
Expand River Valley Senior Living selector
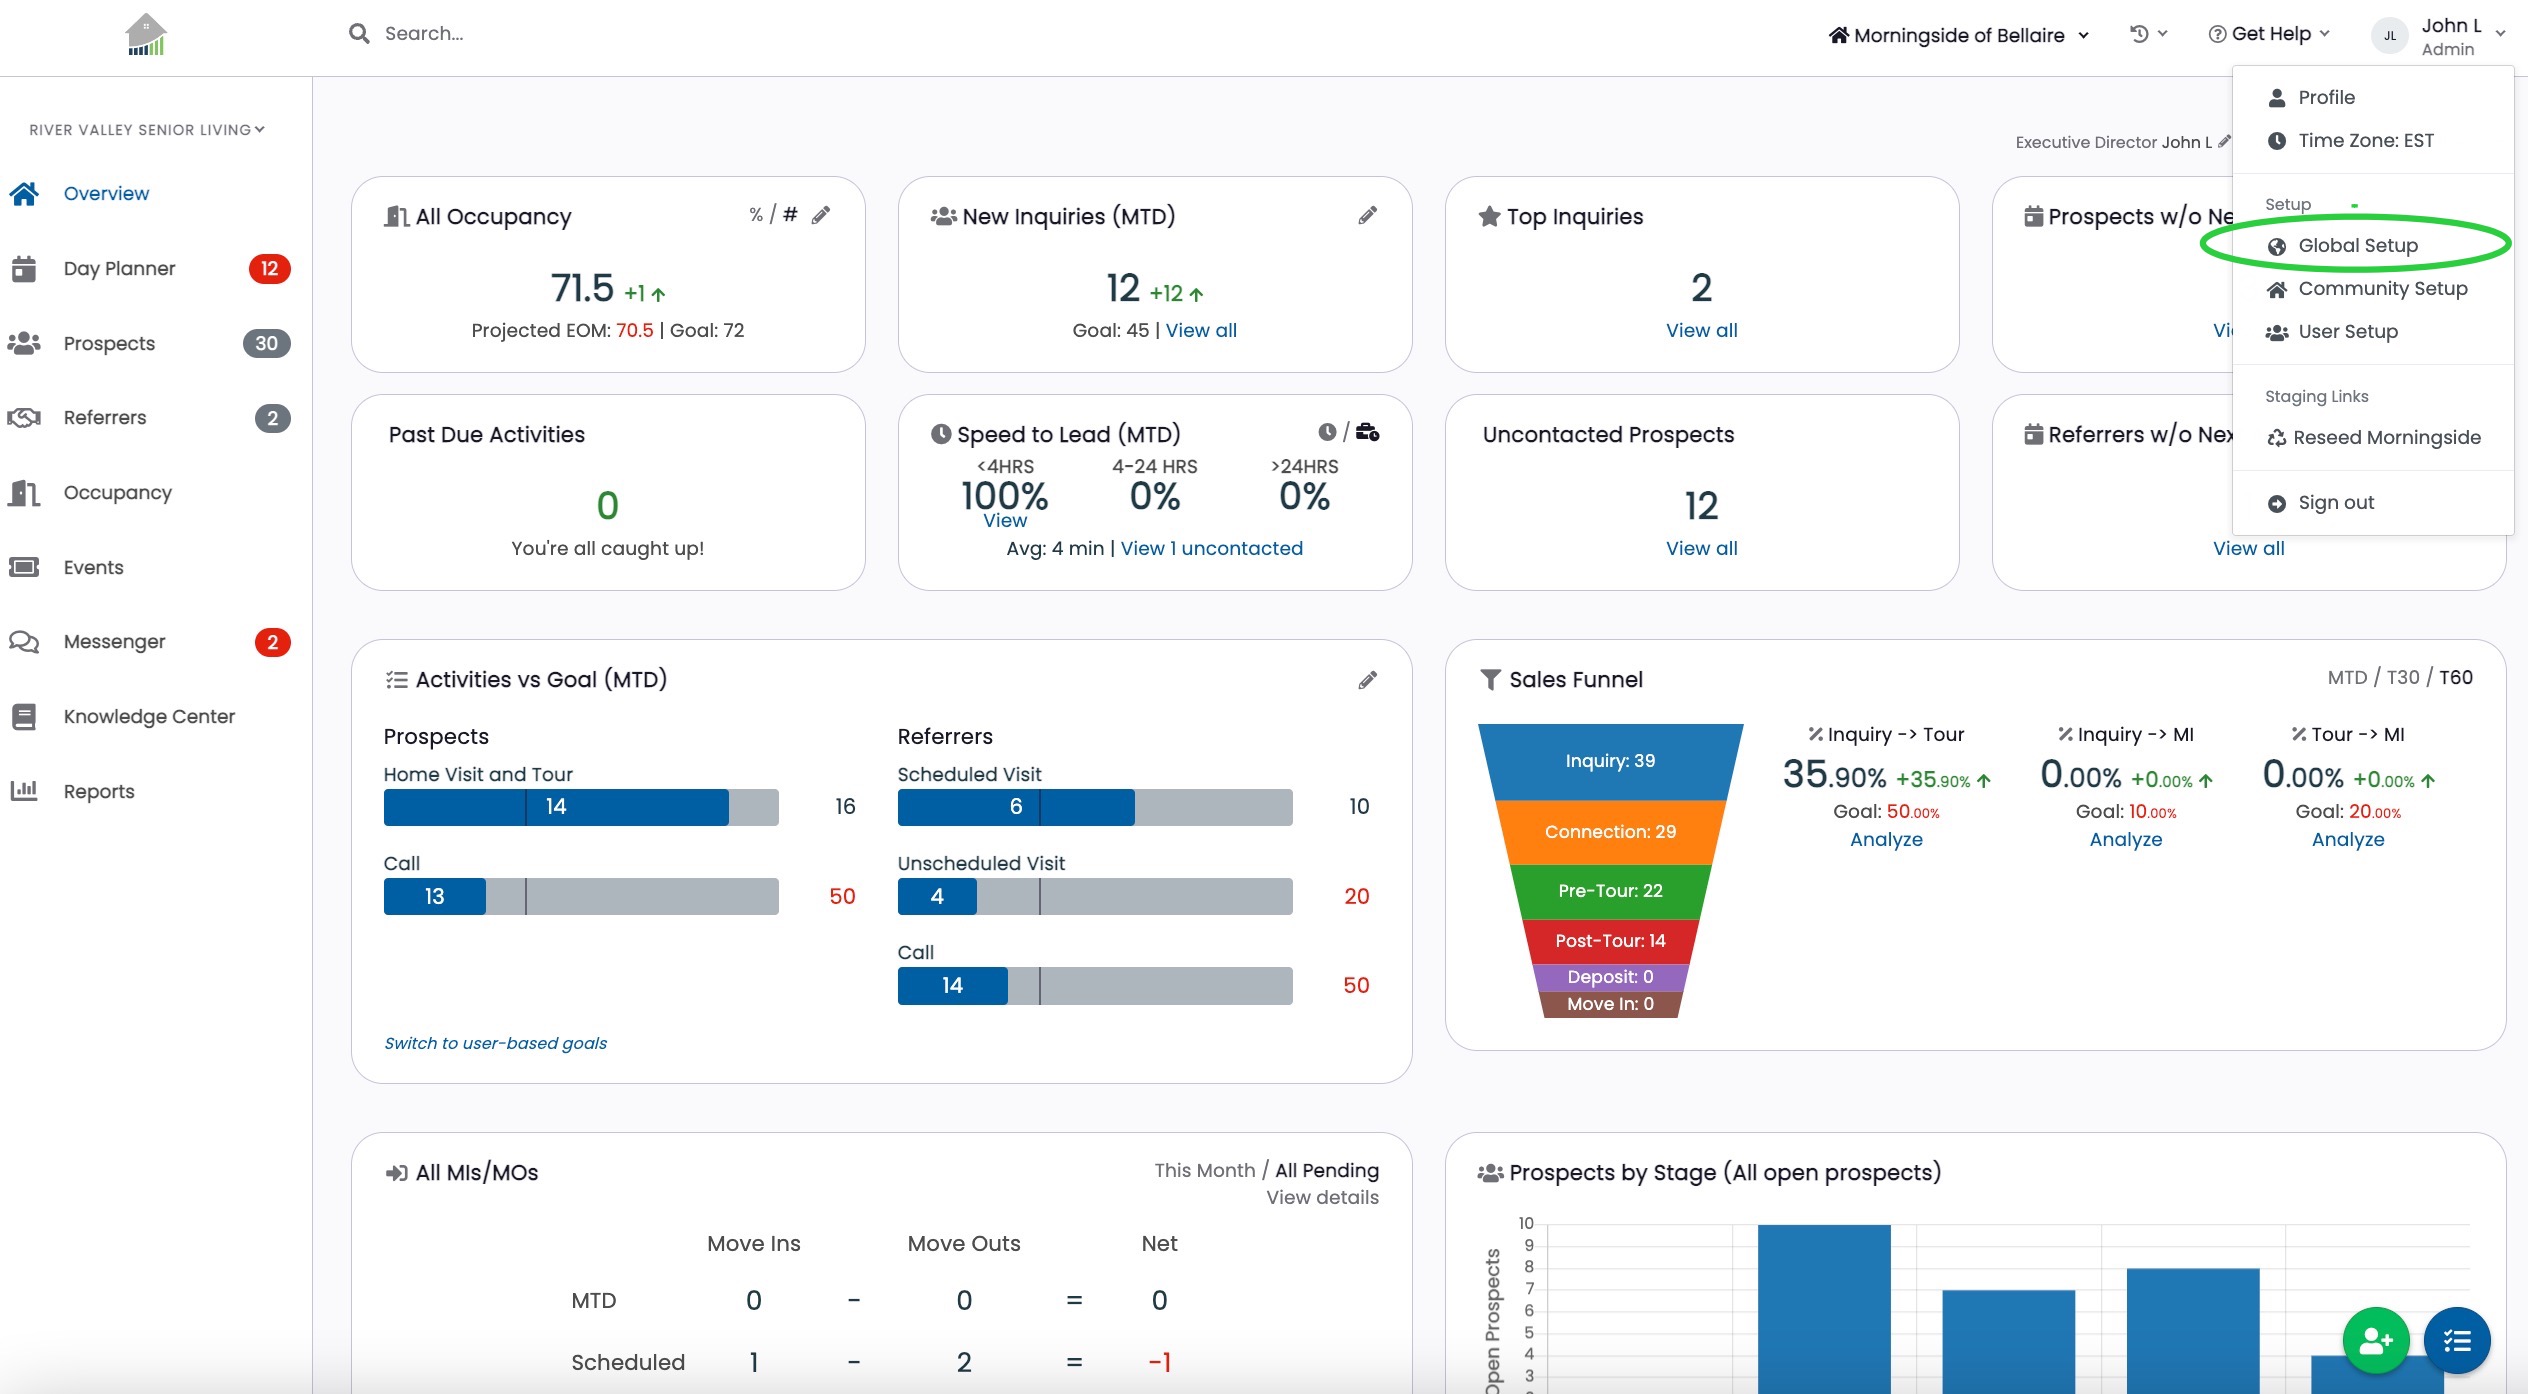(147, 130)
